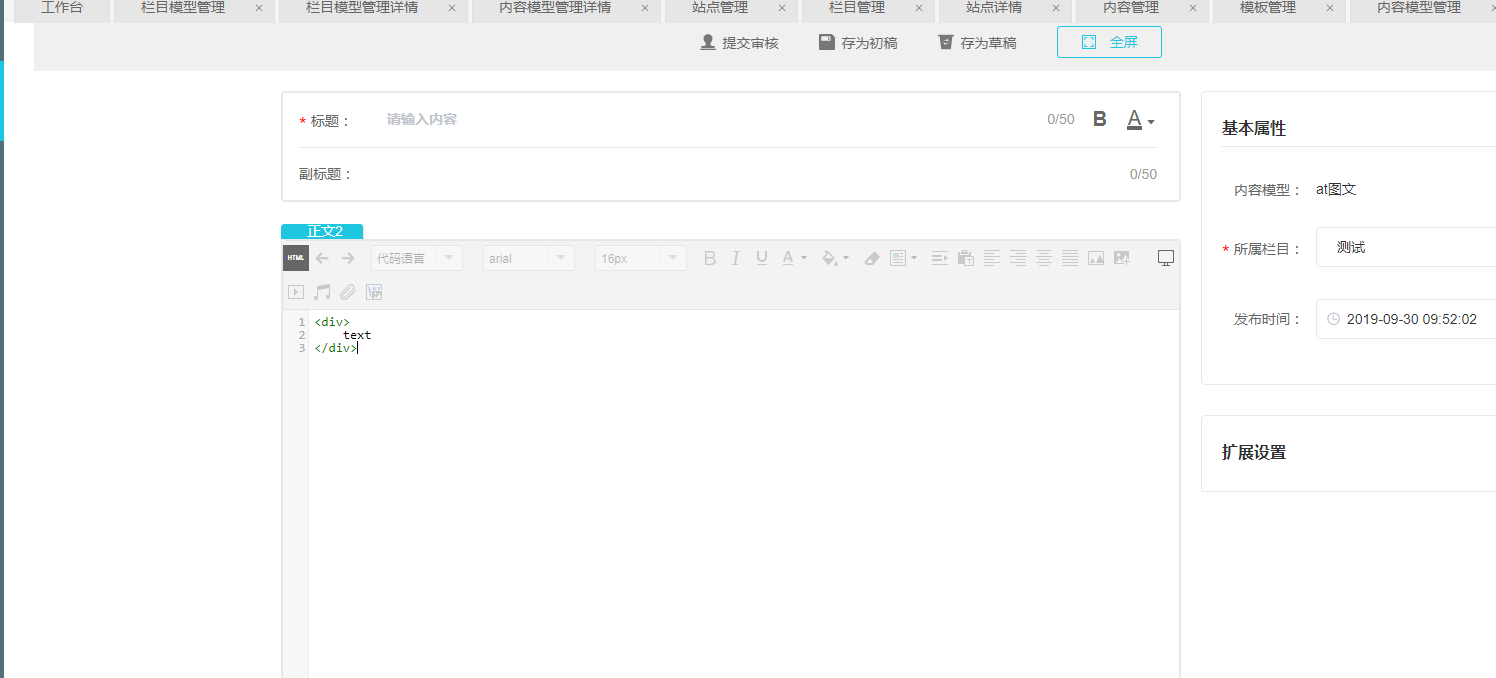Switch to 栏目模型管理 tab
Image resolution: width=1496 pixels, height=678 pixels.
[x=183, y=8]
